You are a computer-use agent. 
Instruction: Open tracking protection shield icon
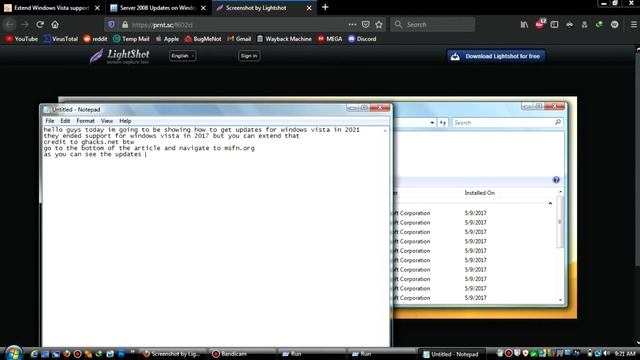[x=111, y=25]
